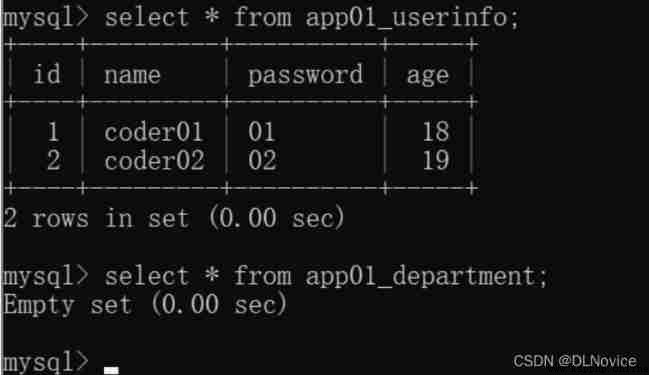Click age value 18

click(436, 132)
